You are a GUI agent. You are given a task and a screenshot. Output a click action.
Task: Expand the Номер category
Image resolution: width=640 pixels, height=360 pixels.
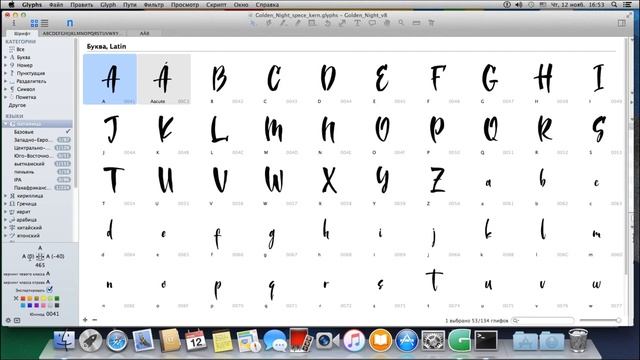[6, 65]
